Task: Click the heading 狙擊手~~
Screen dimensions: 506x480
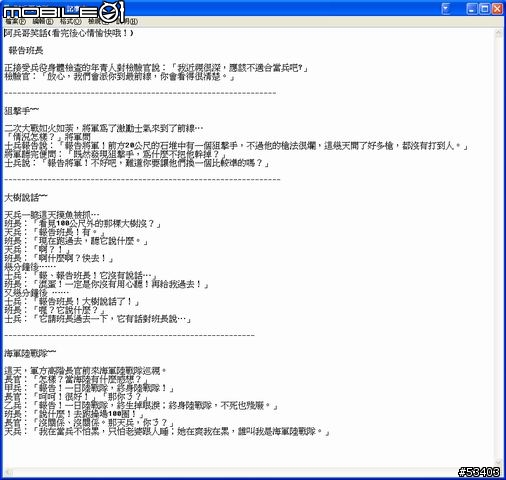Action: 22,111
